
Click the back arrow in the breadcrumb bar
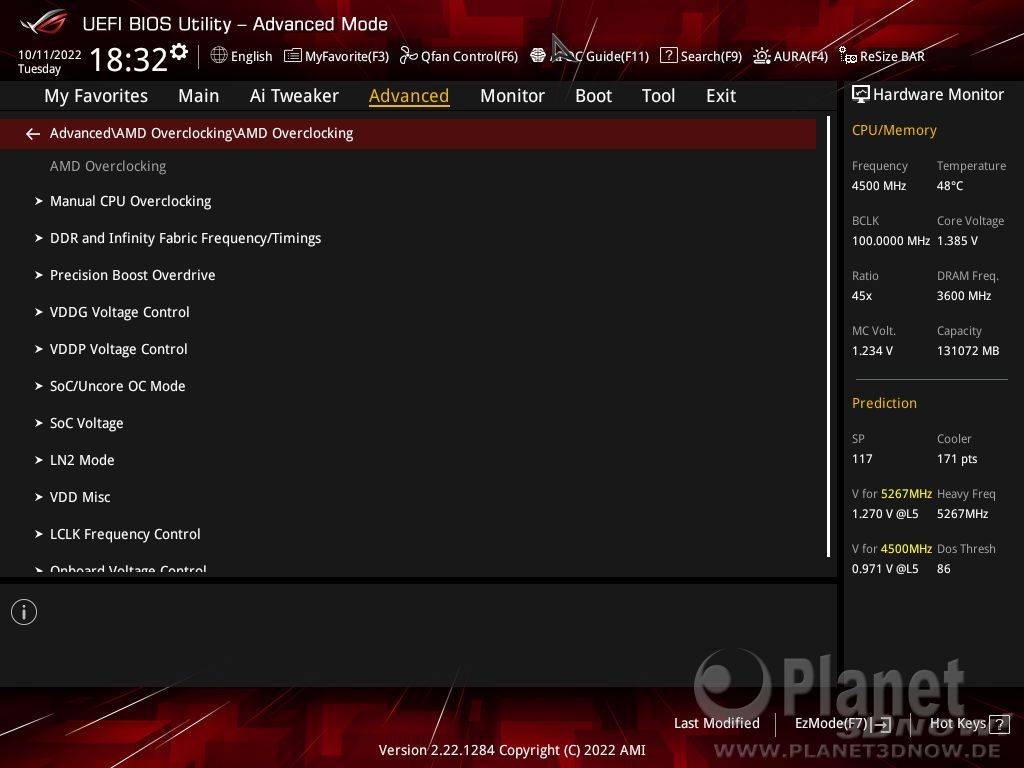tap(33, 134)
